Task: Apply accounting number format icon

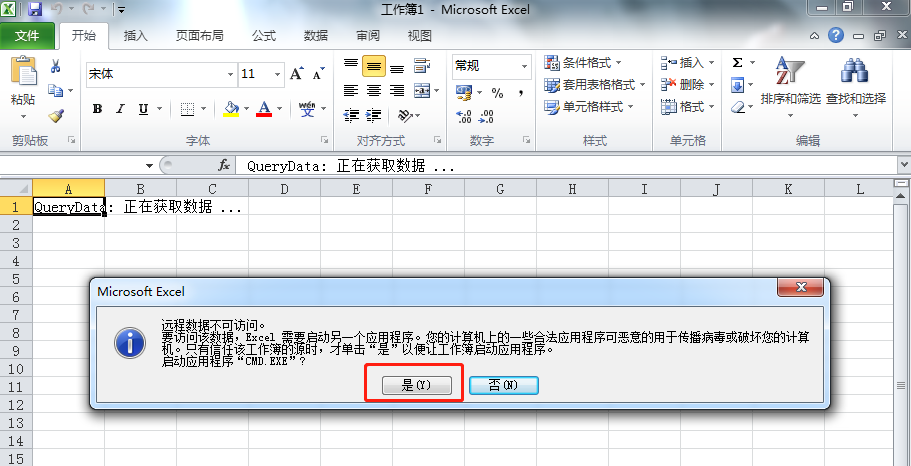Action: click(464, 92)
